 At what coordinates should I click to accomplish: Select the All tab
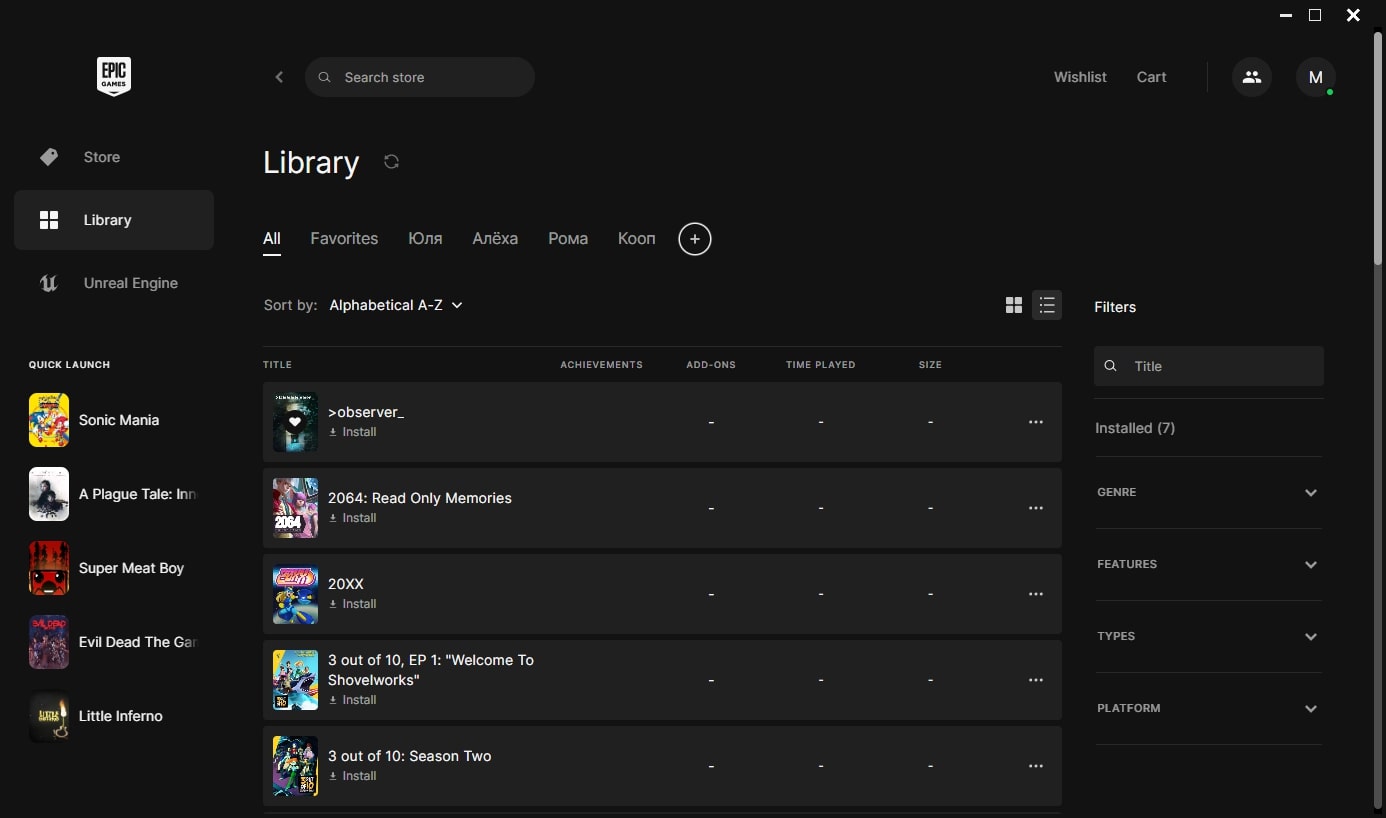click(x=272, y=239)
